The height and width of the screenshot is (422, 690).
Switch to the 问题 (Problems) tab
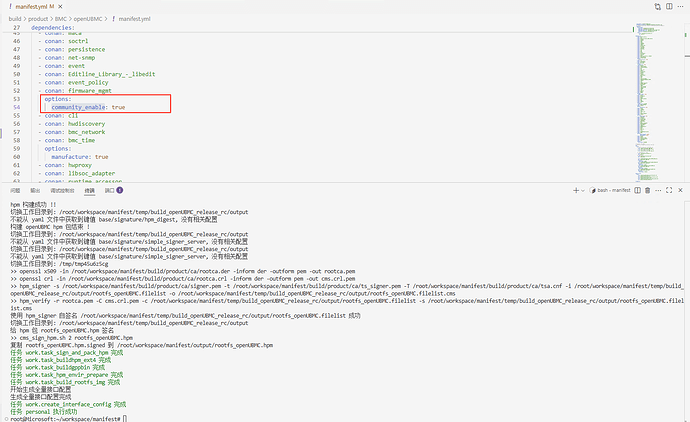pos(15,189)
